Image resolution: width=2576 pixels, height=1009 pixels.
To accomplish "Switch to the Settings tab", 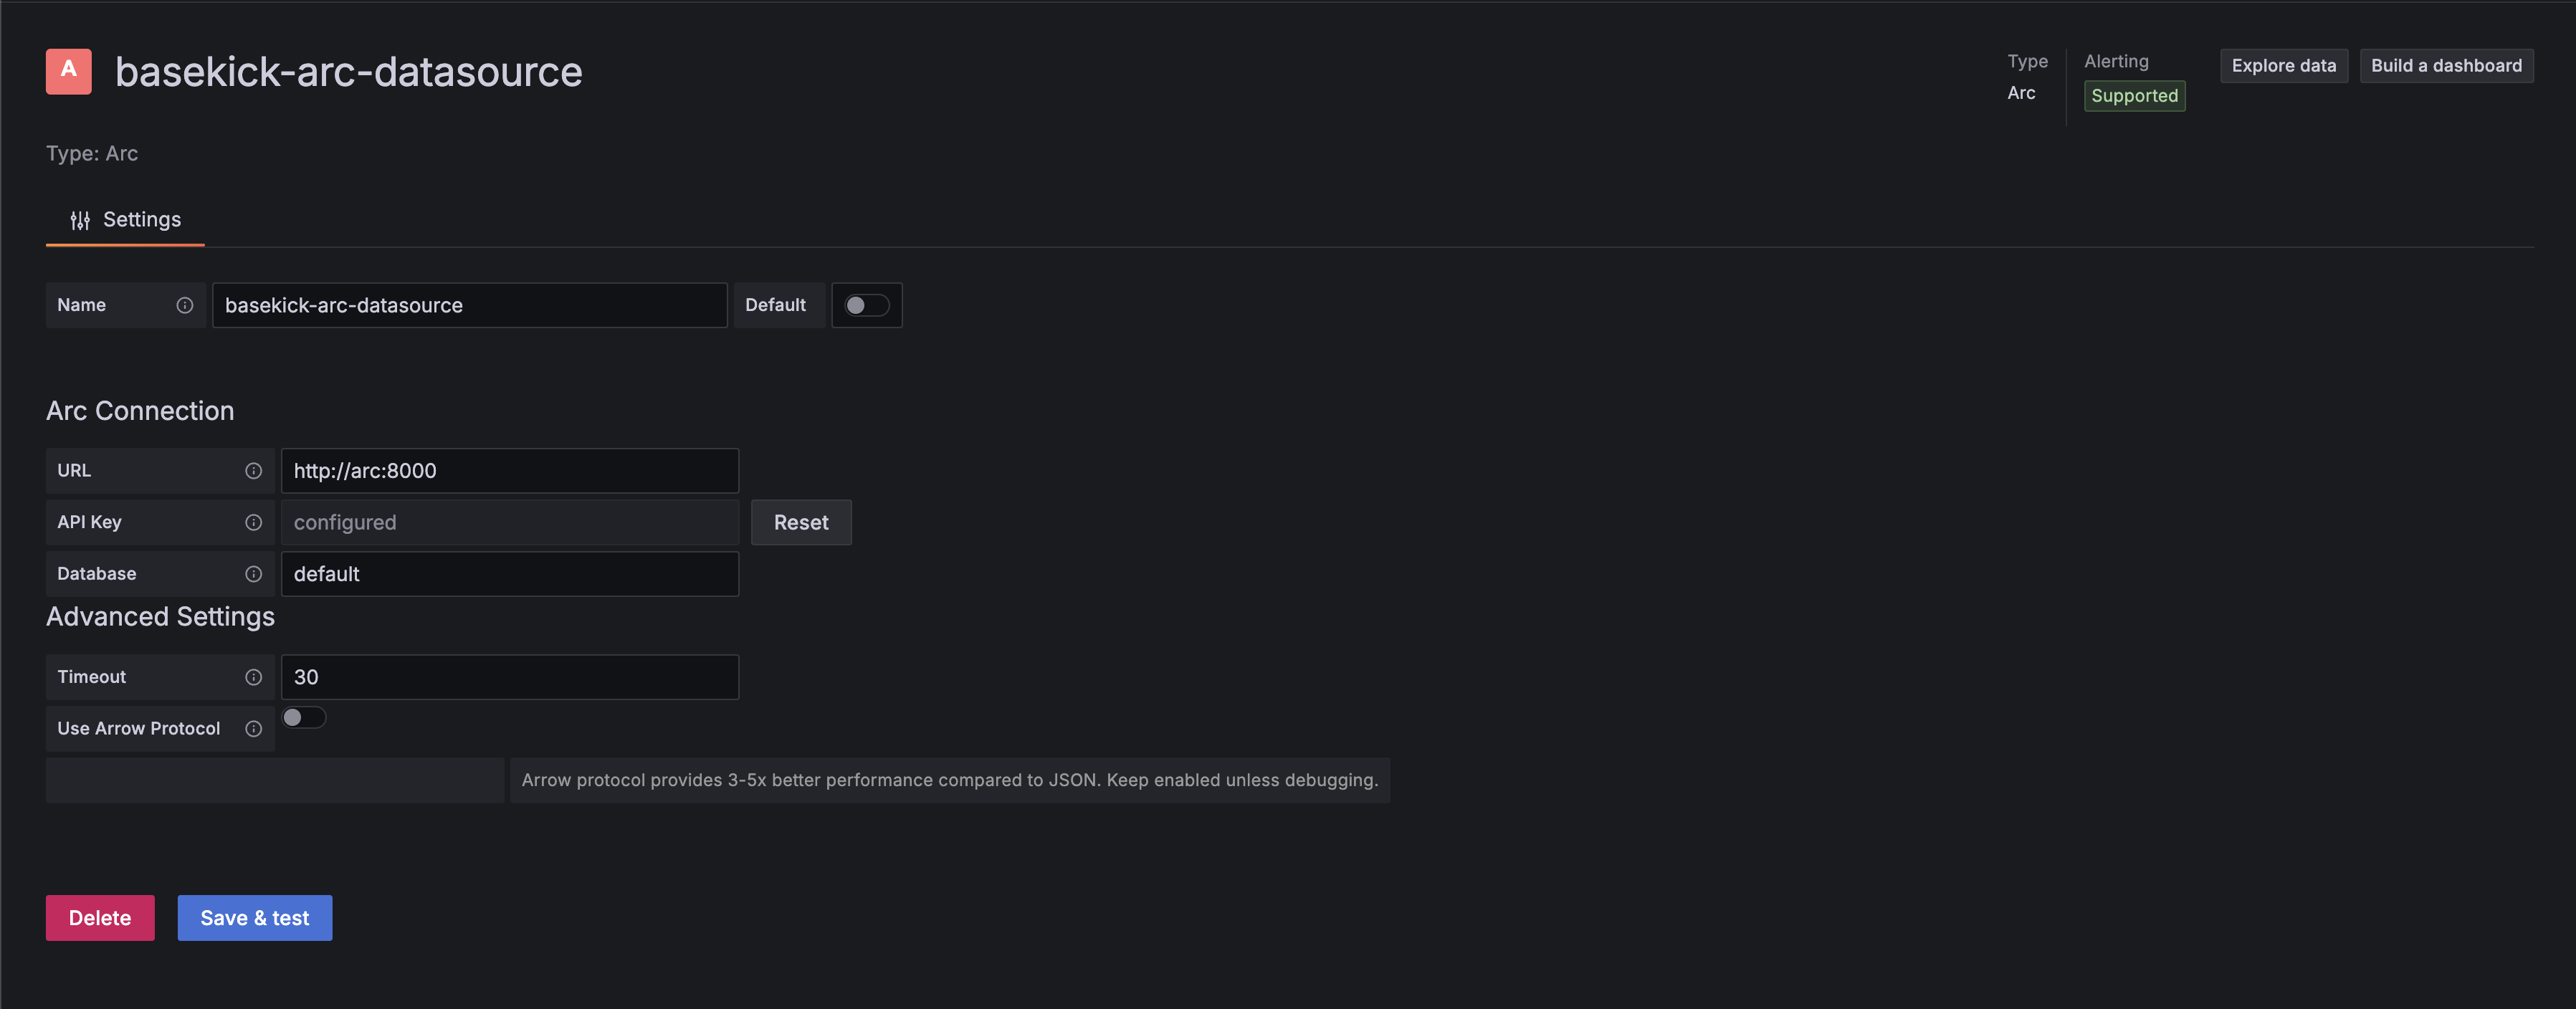I will 124,219.
